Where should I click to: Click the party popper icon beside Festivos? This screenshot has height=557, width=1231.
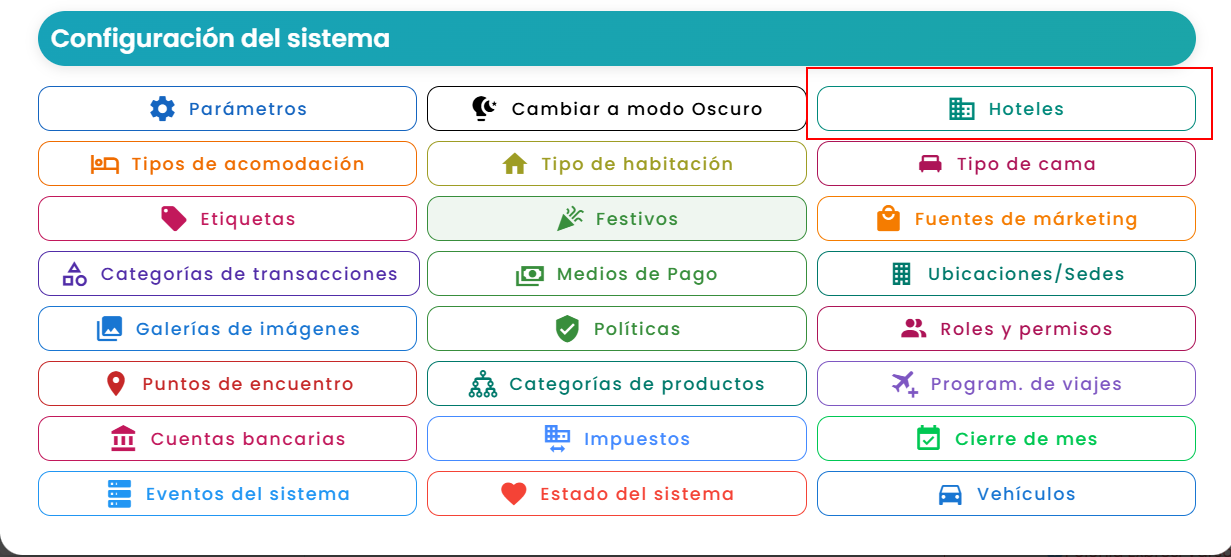pos(570,219)
